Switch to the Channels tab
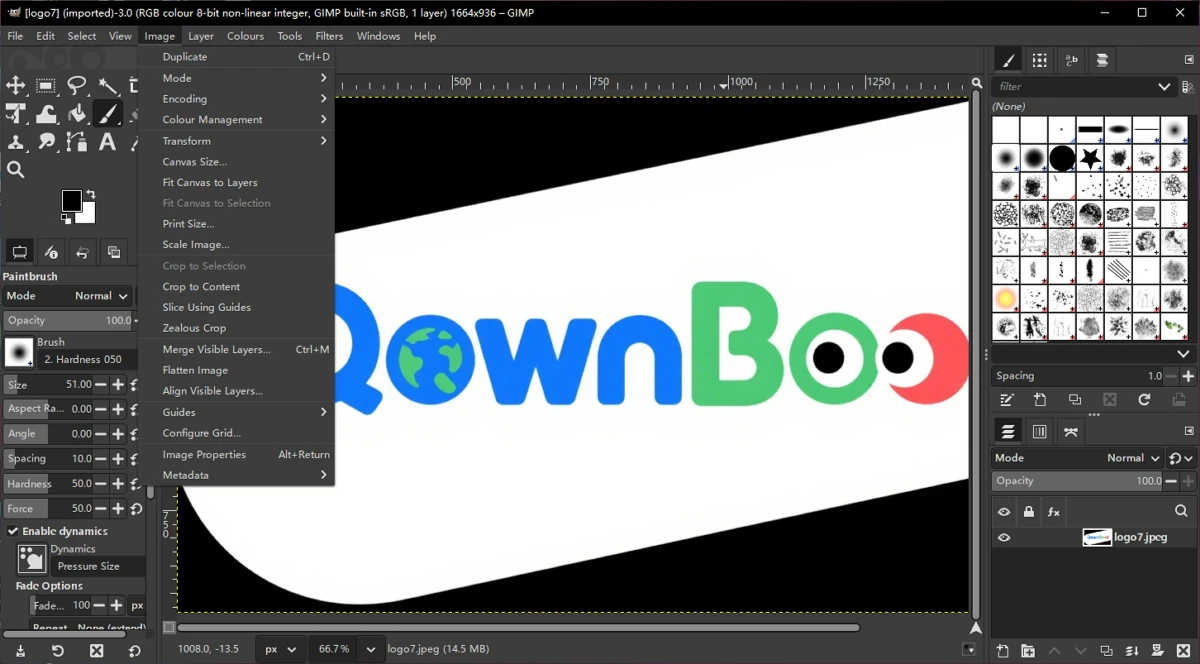 point(1039,432)
